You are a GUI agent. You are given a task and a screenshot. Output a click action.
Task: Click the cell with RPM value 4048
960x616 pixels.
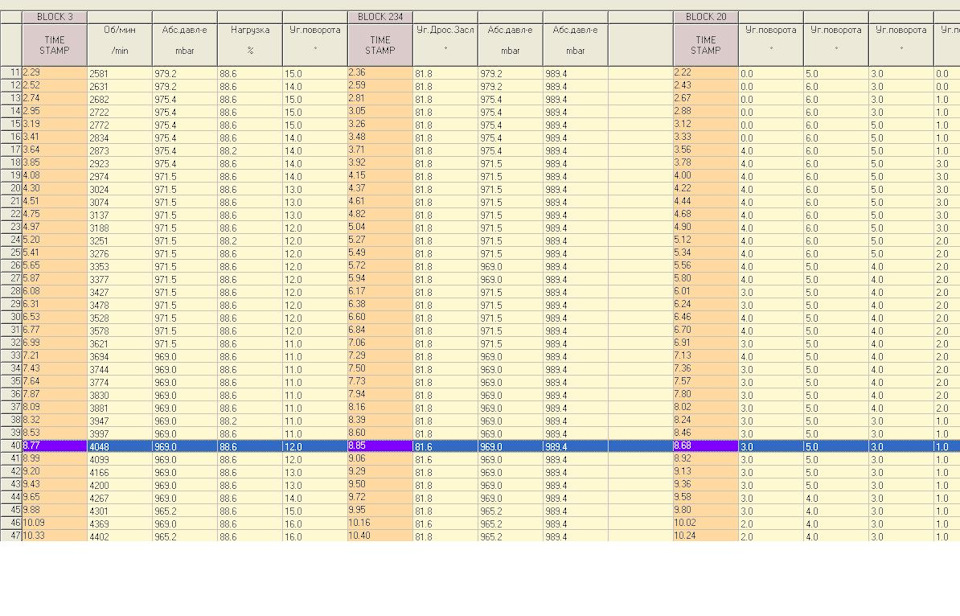coord(120,446)
